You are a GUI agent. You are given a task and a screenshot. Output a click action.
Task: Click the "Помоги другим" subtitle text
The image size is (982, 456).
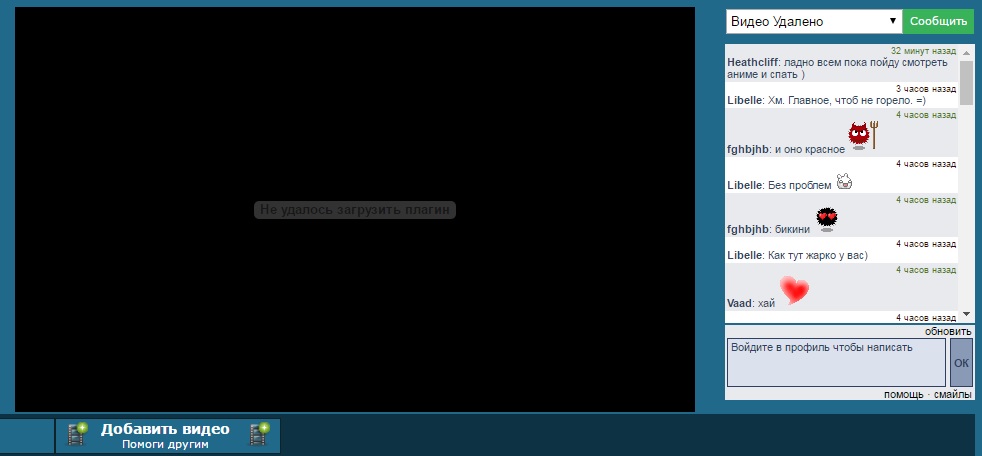pos(165,445)
